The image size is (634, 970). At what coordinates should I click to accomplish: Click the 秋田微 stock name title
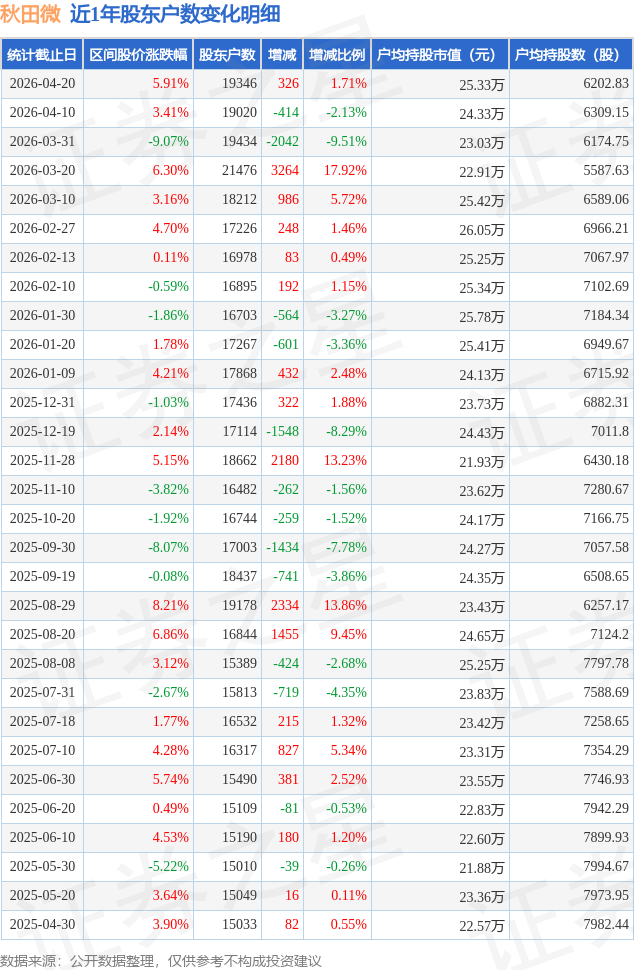point(30,14)
